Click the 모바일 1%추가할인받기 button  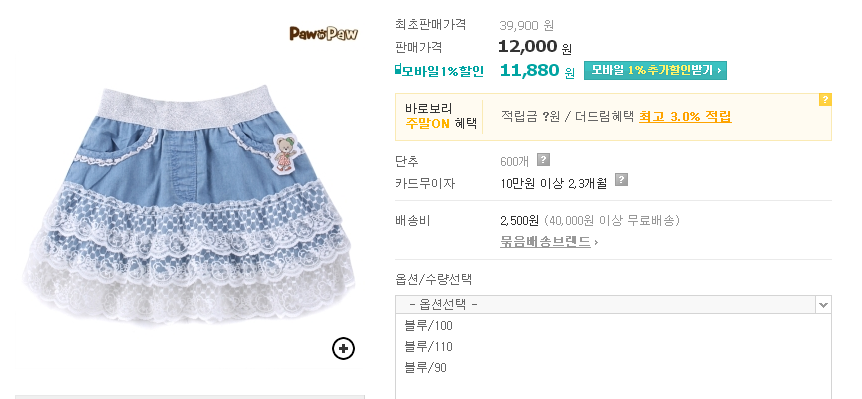coord(655,70)
